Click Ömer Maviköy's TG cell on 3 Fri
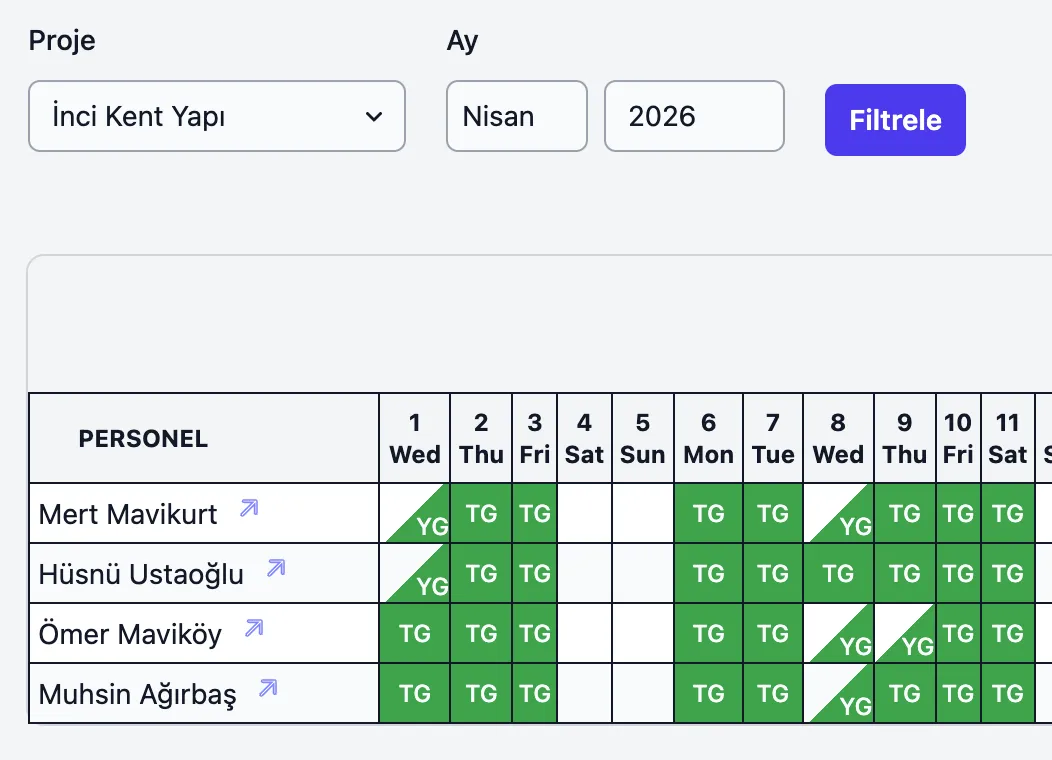The width and height of the screenshot is (1052, 760). [535, 633]
